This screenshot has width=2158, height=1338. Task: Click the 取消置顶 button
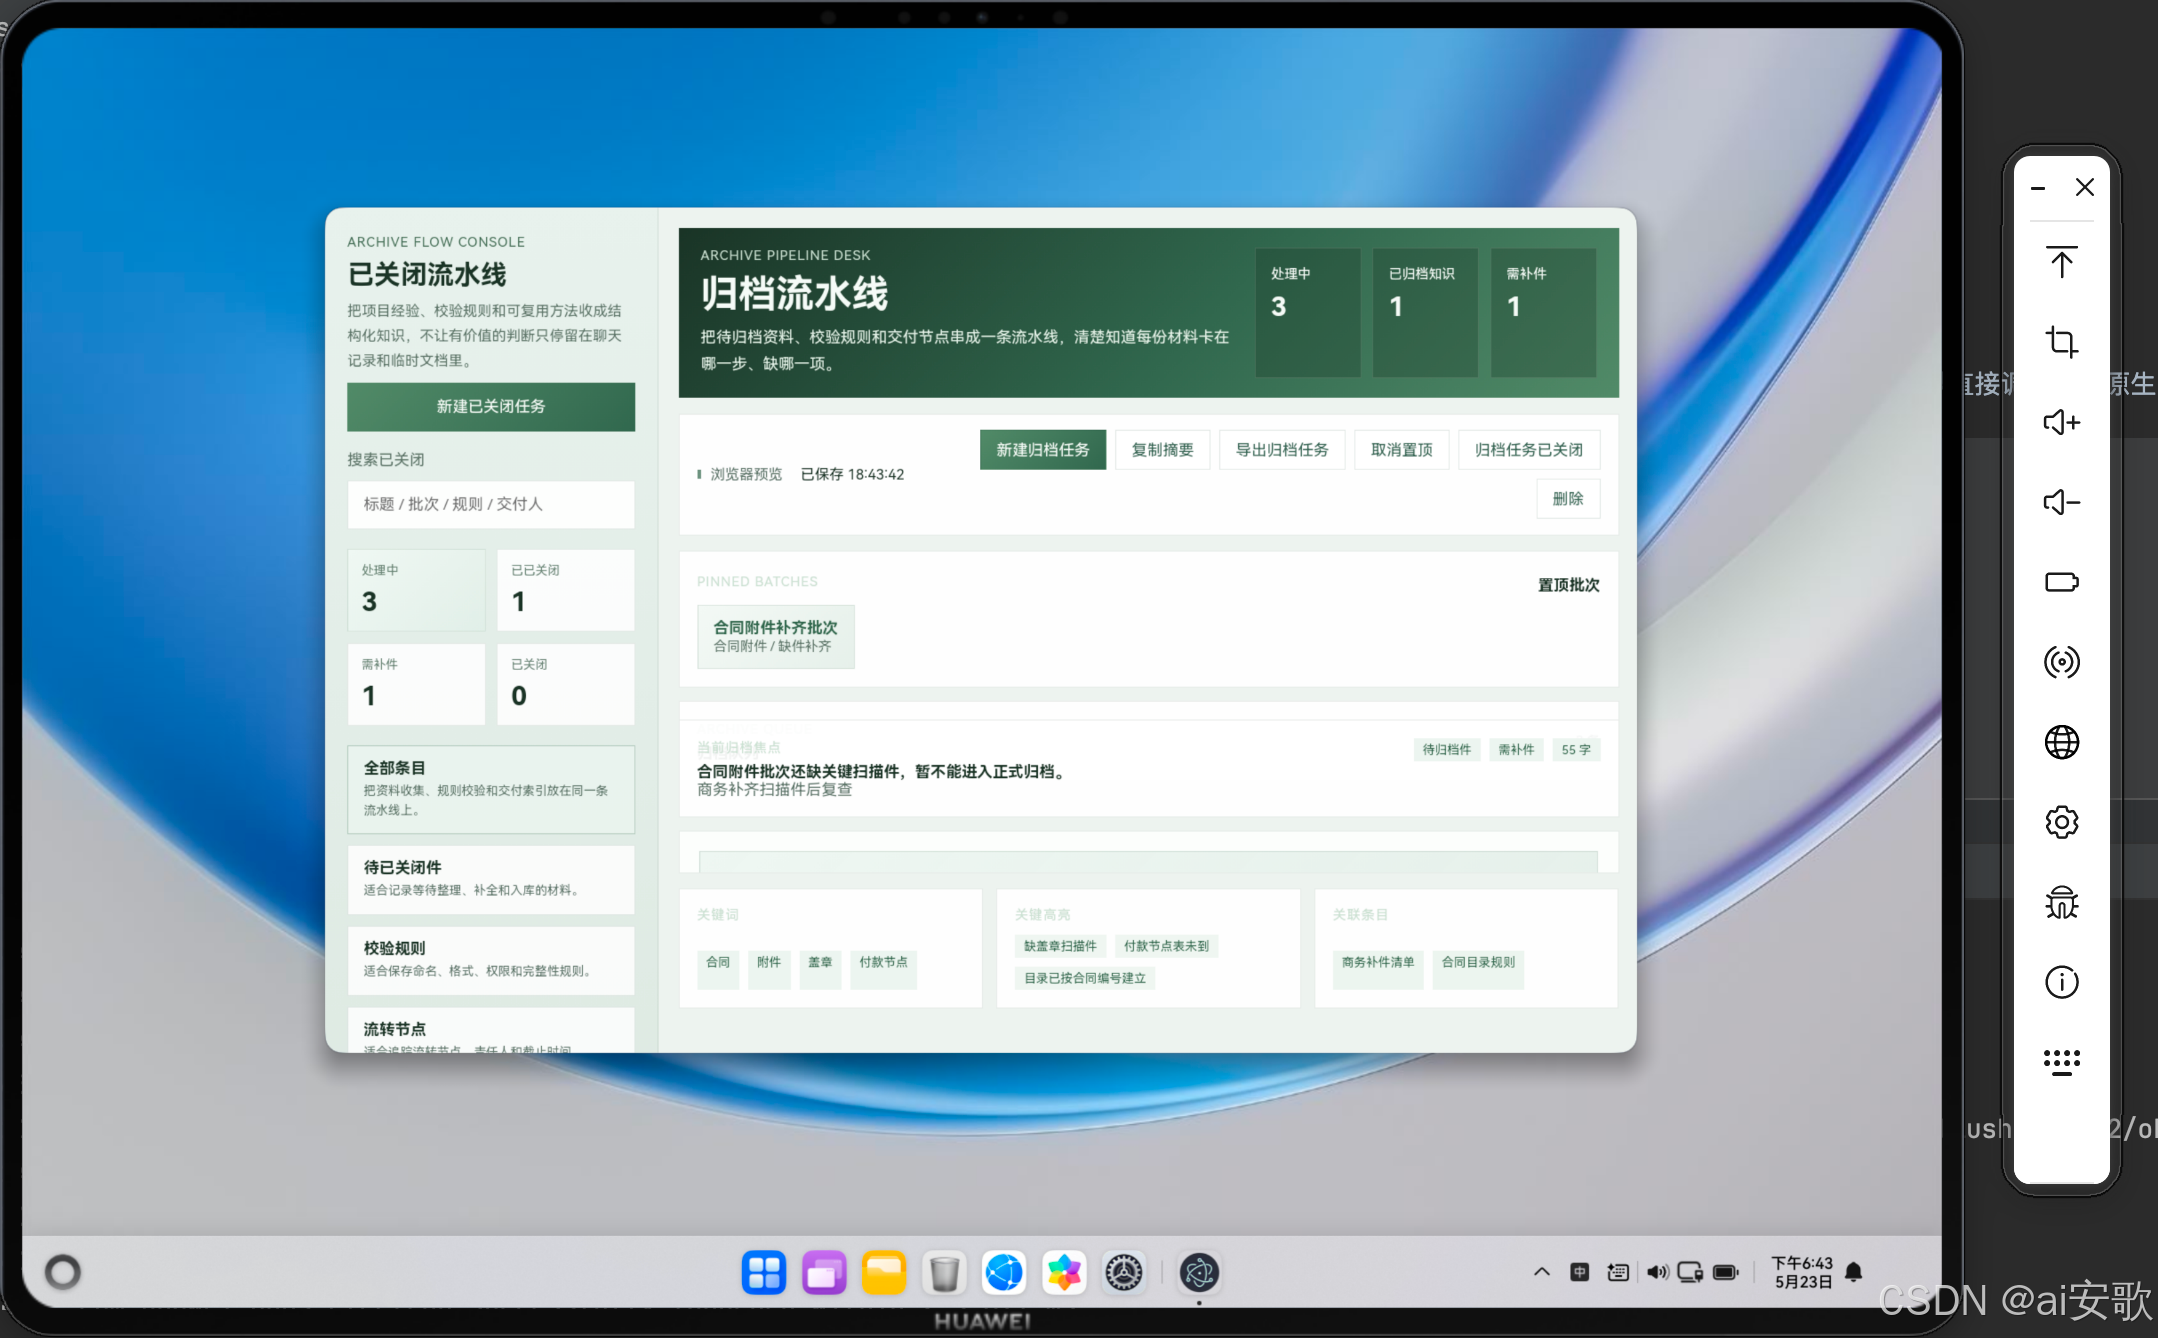[1401, 450]
